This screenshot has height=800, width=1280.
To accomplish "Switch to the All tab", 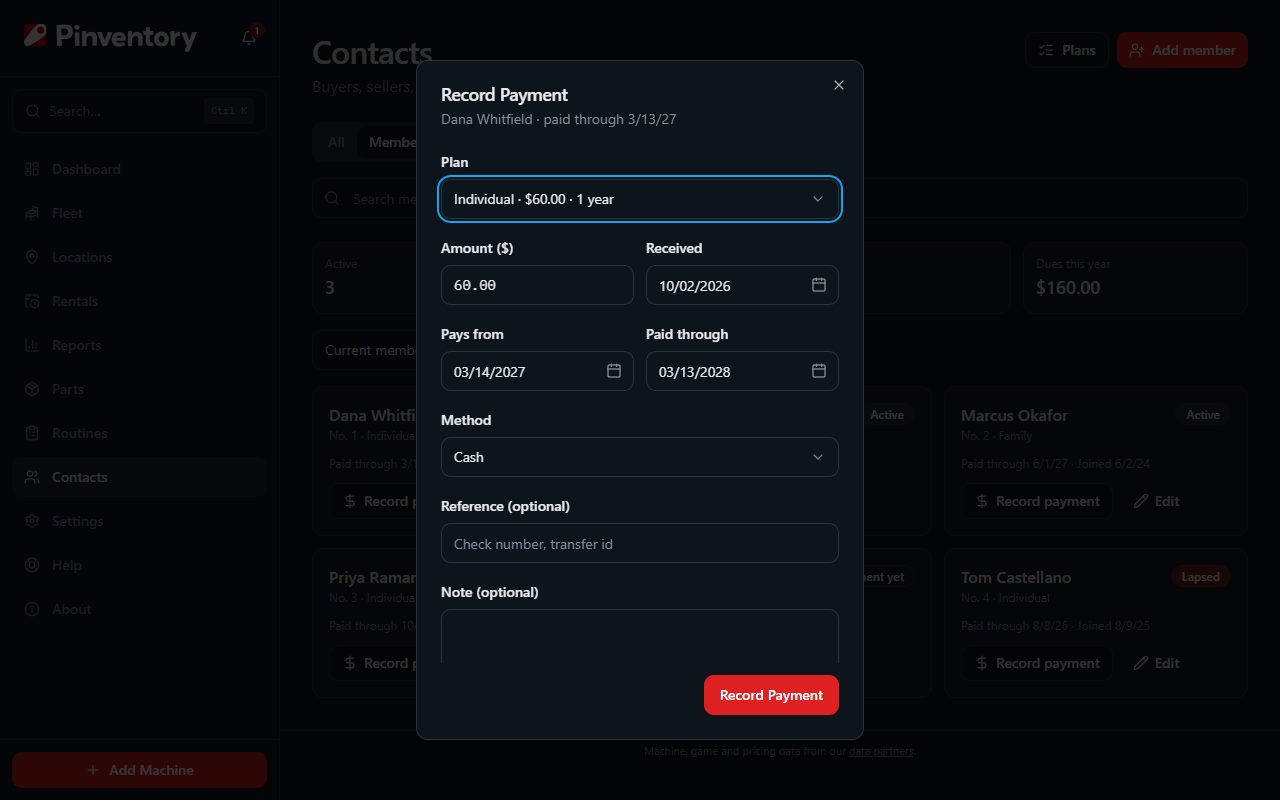I will click(336, 142).
